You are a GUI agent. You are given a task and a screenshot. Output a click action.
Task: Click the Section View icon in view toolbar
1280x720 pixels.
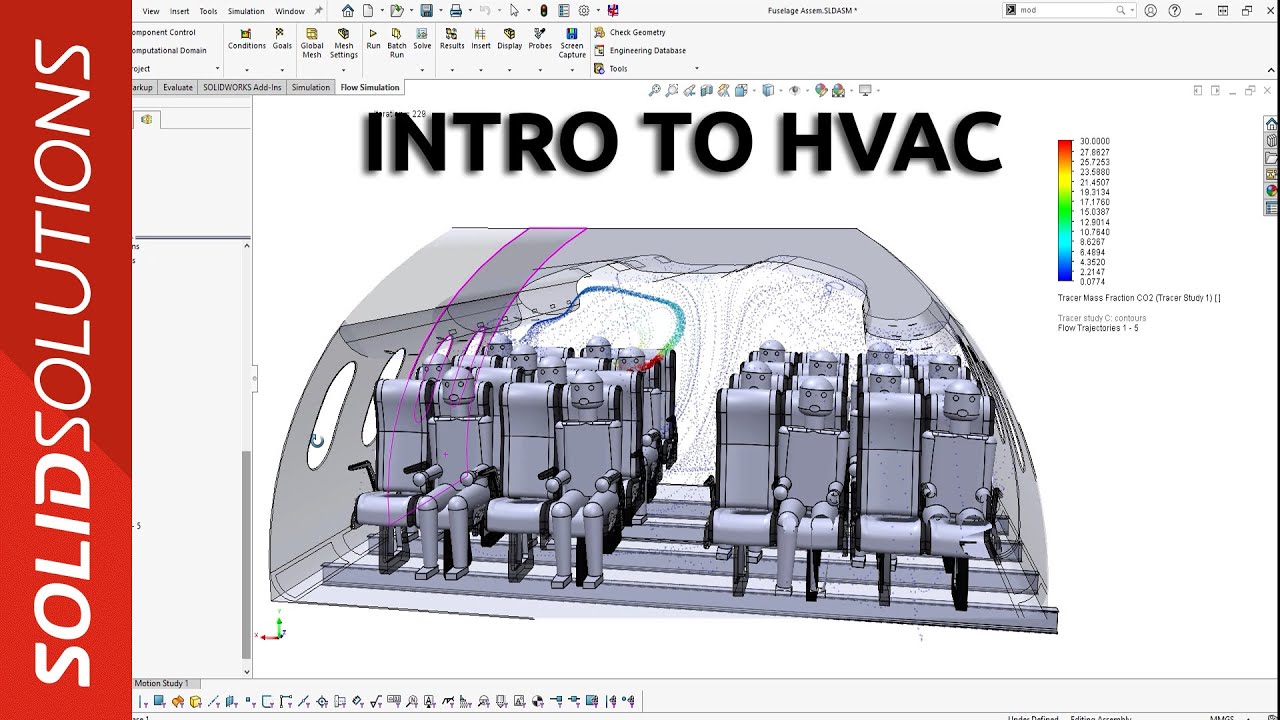707,90
